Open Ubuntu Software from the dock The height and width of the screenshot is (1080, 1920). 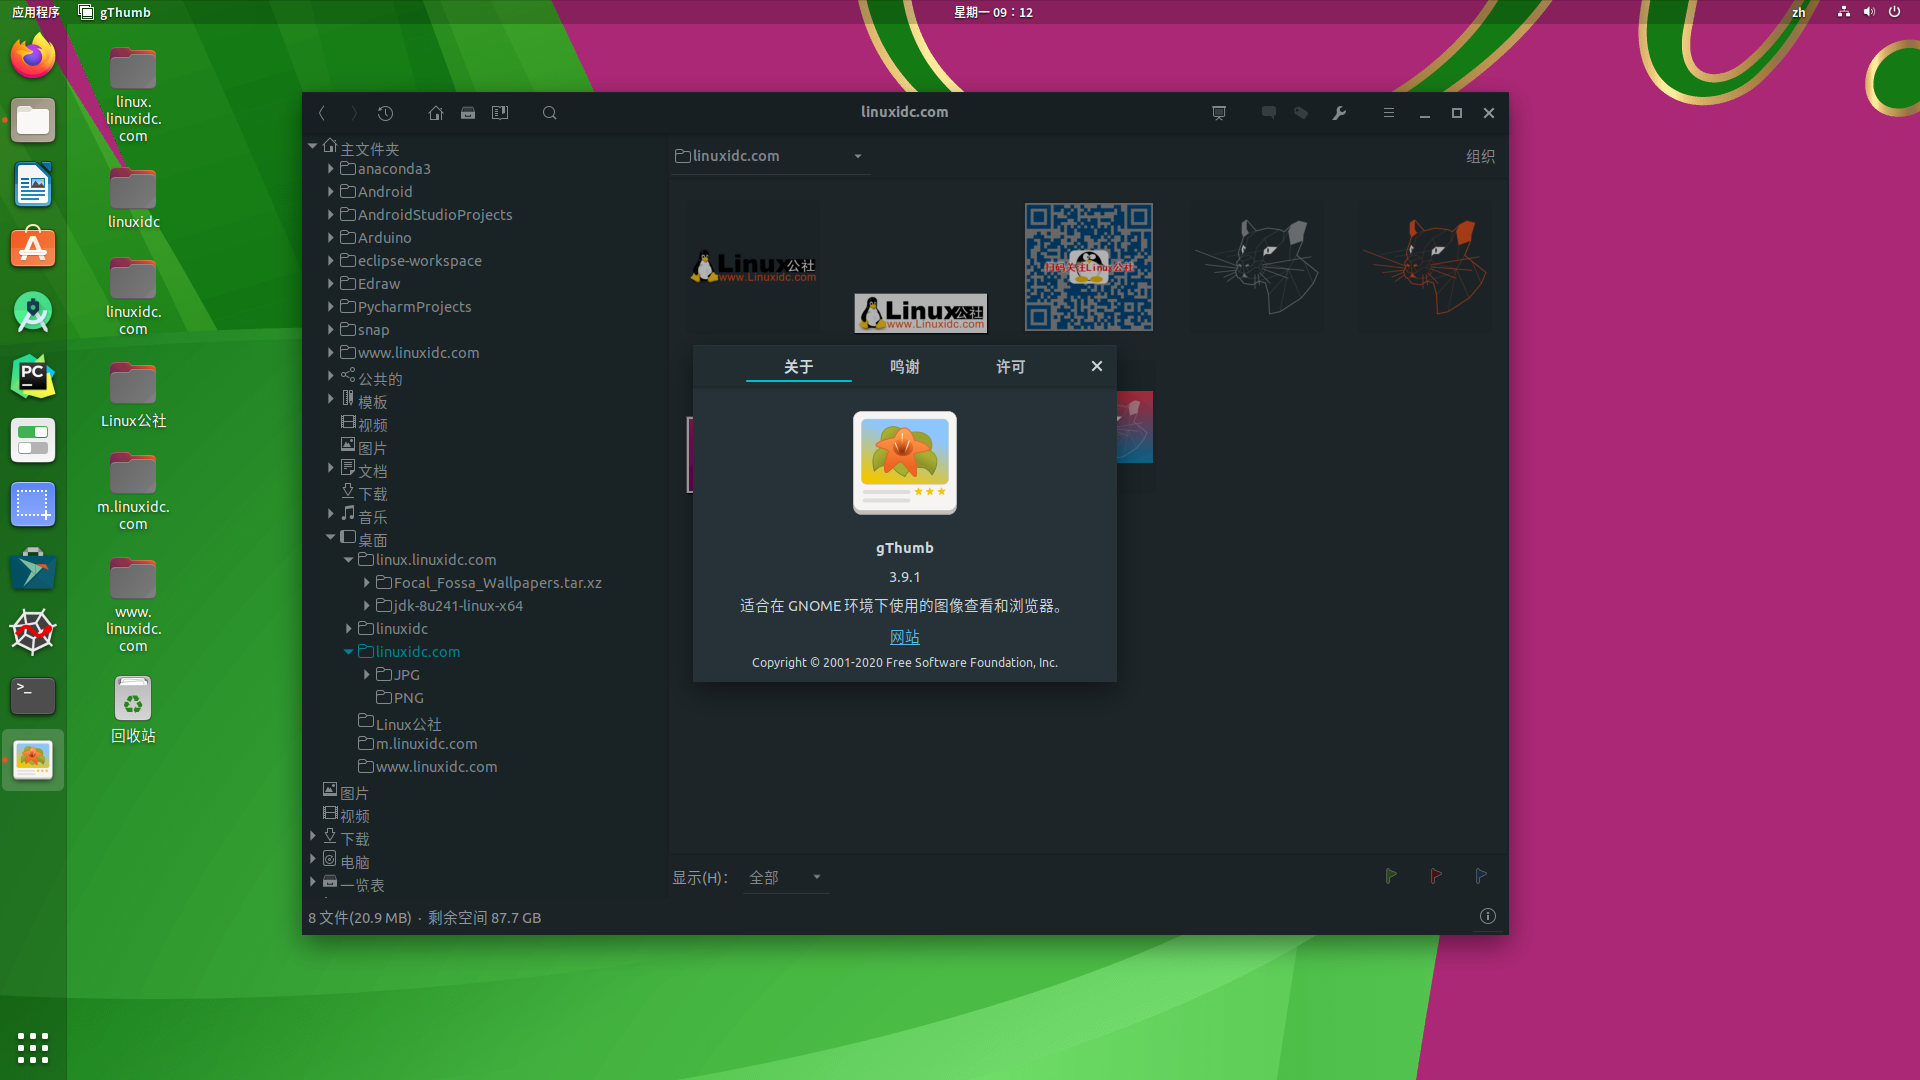click(33, 248)
